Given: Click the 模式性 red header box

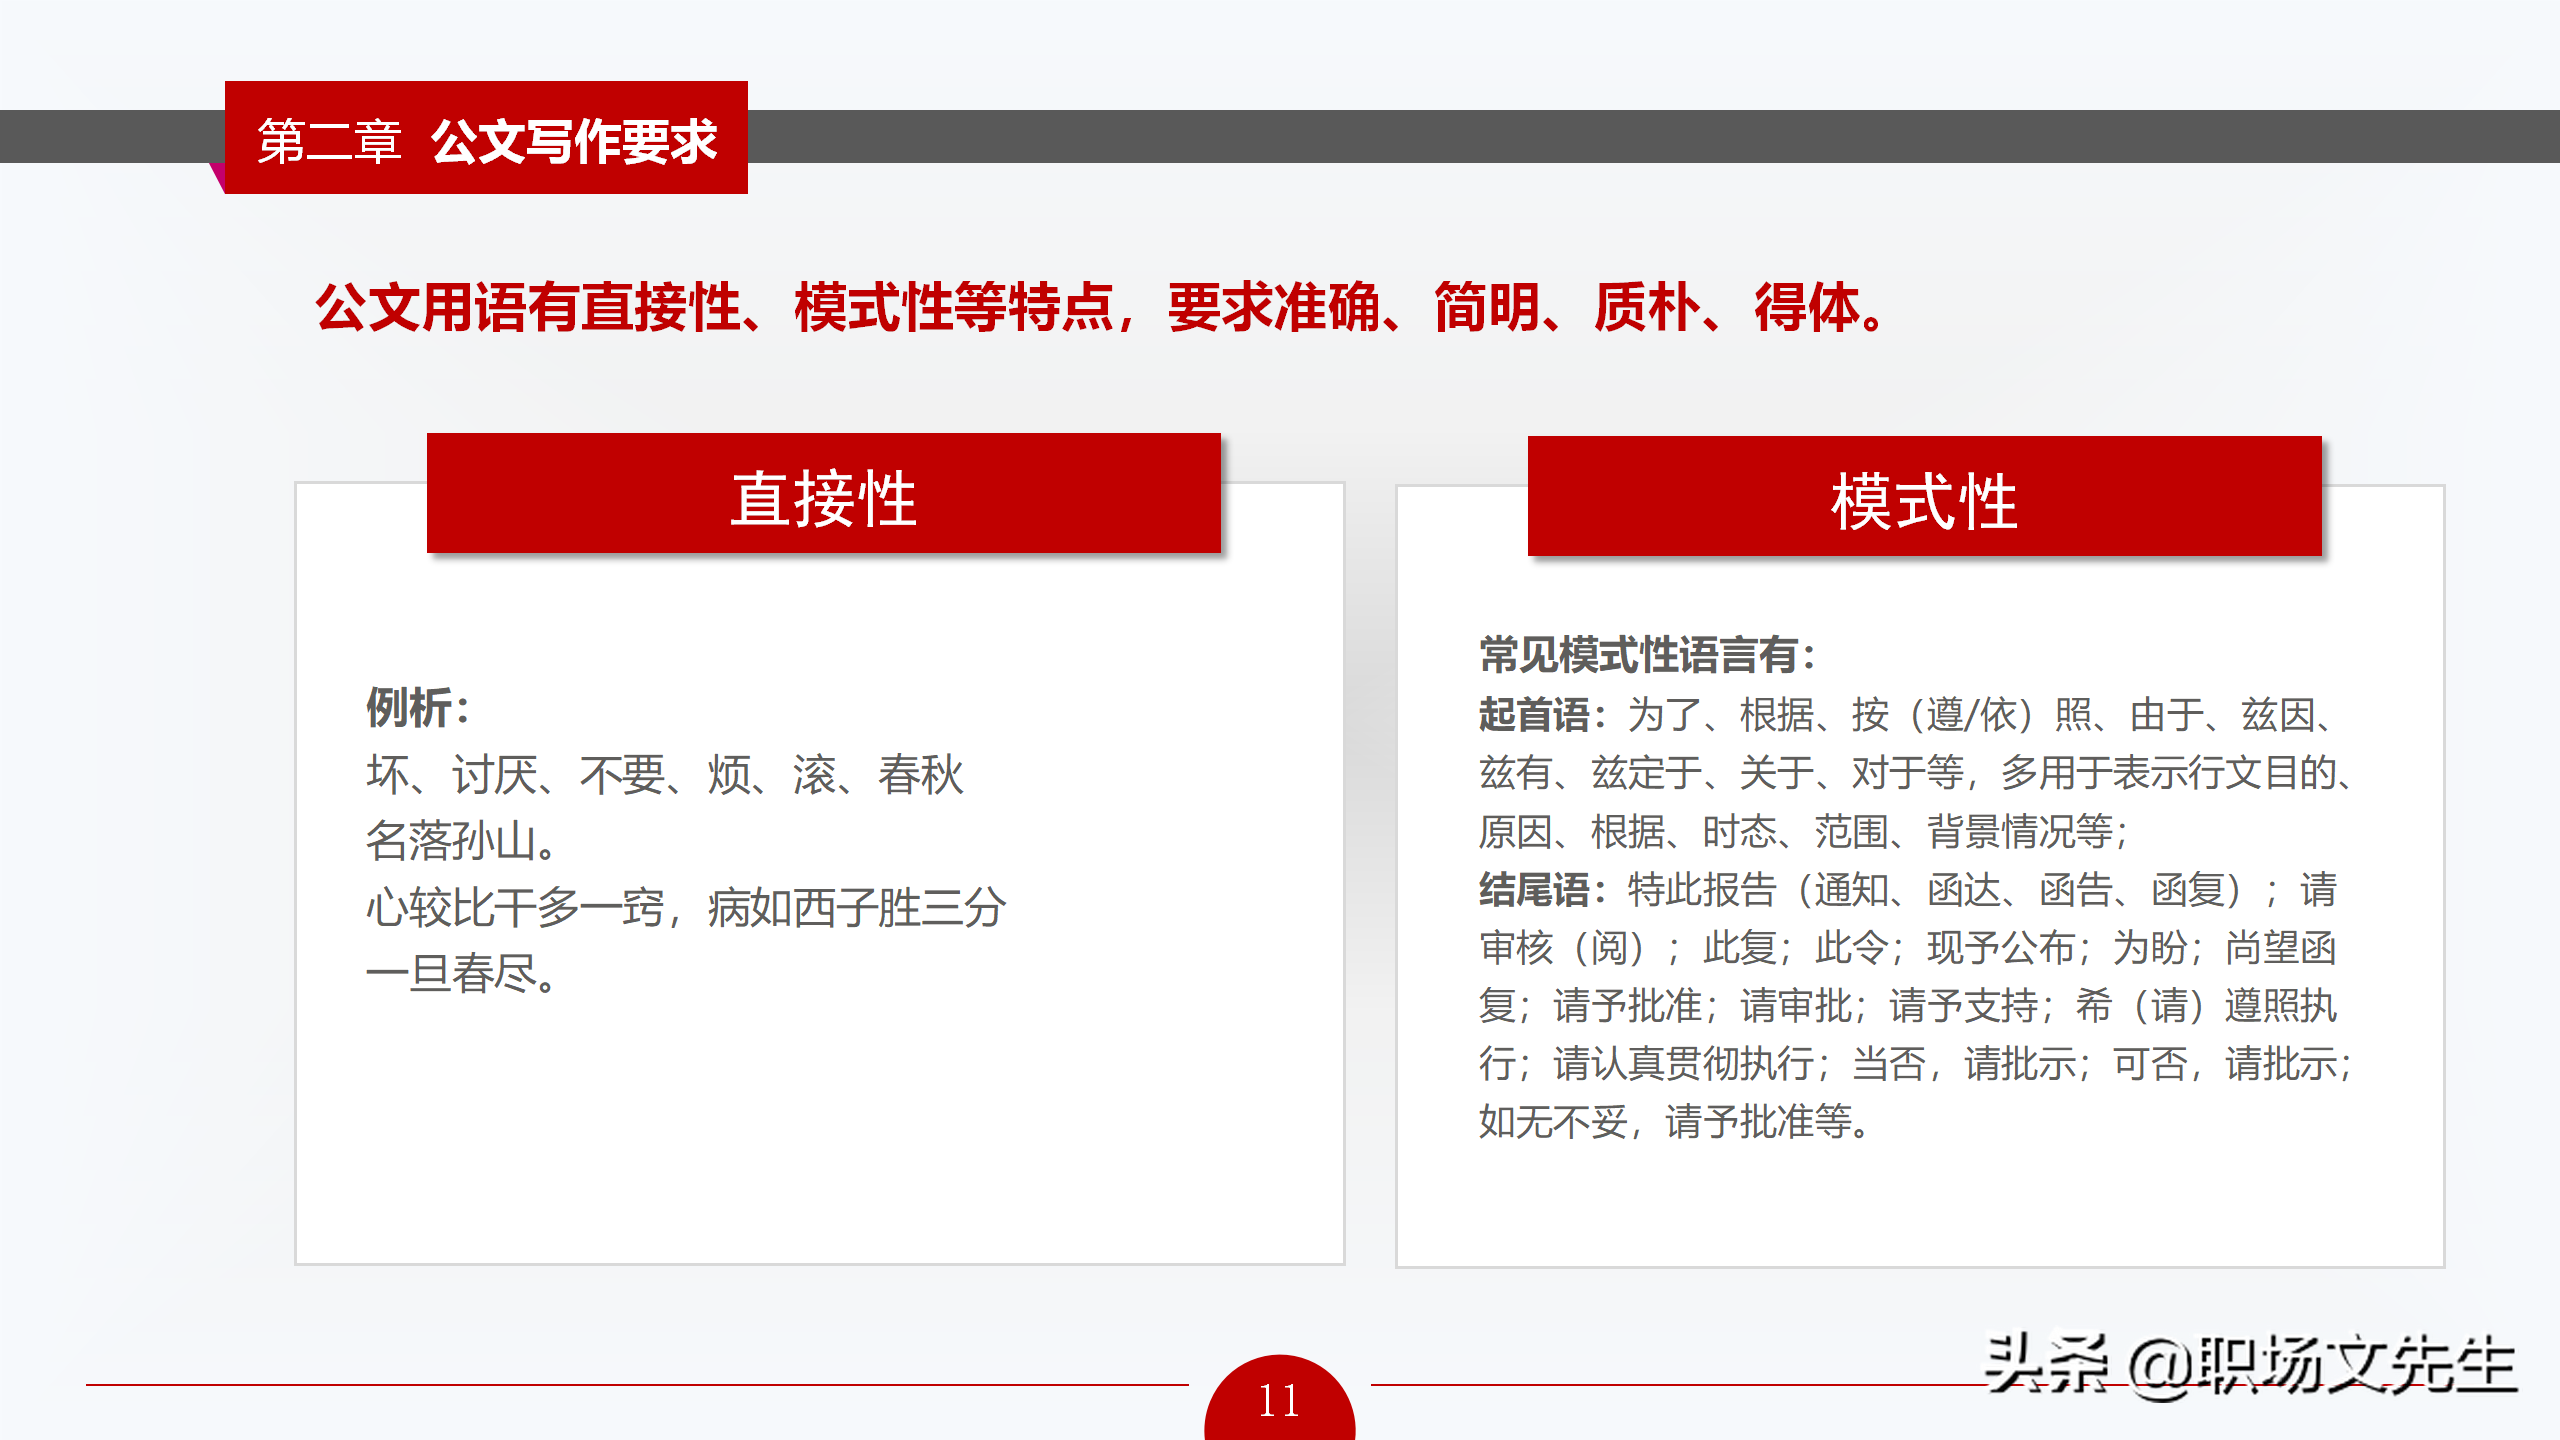Looking at the screenshot, I should pyautogui.click(x=1923, y=497).
